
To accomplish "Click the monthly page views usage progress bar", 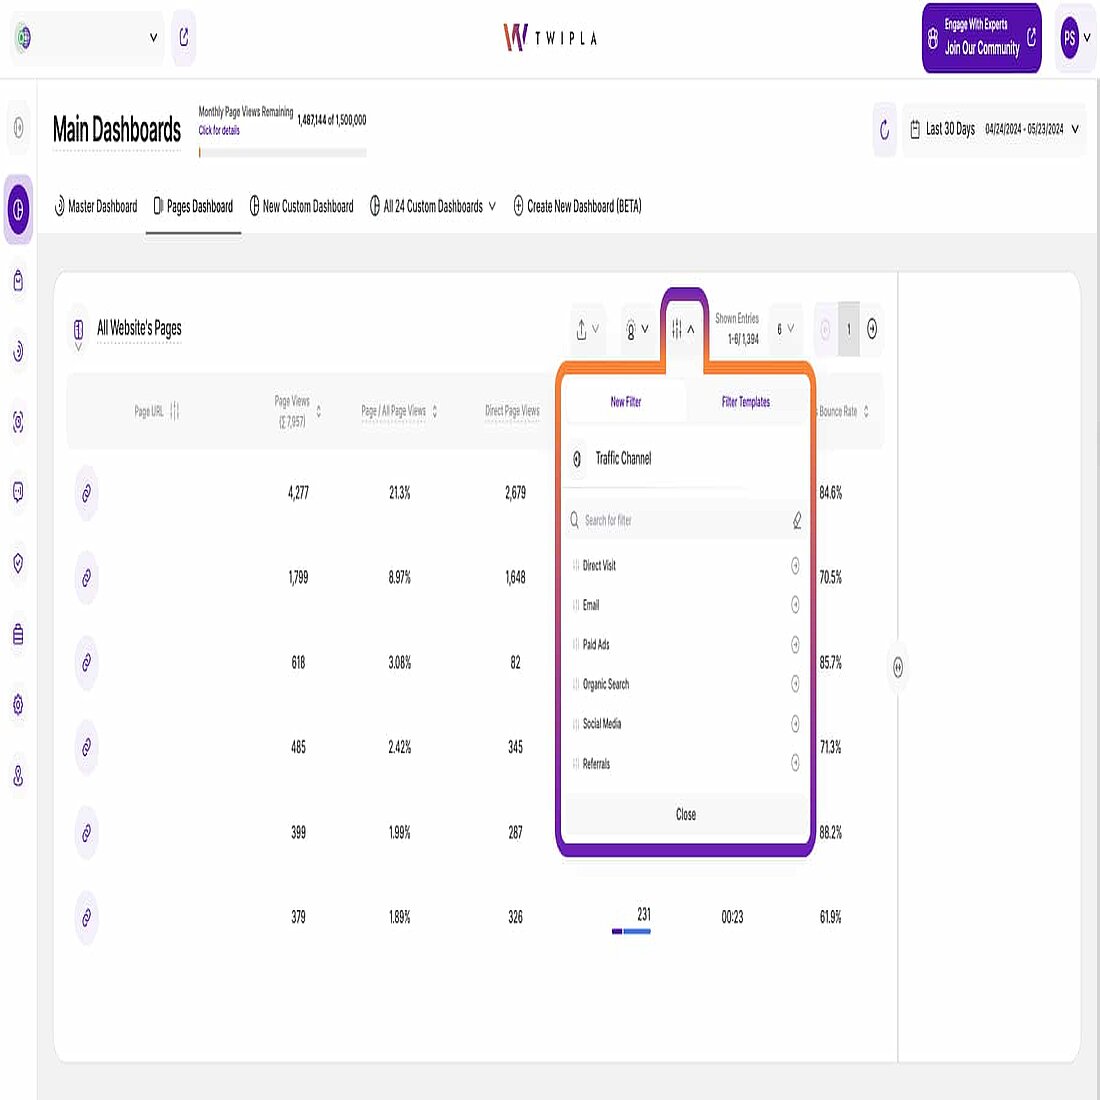I will tap(283, 152).
